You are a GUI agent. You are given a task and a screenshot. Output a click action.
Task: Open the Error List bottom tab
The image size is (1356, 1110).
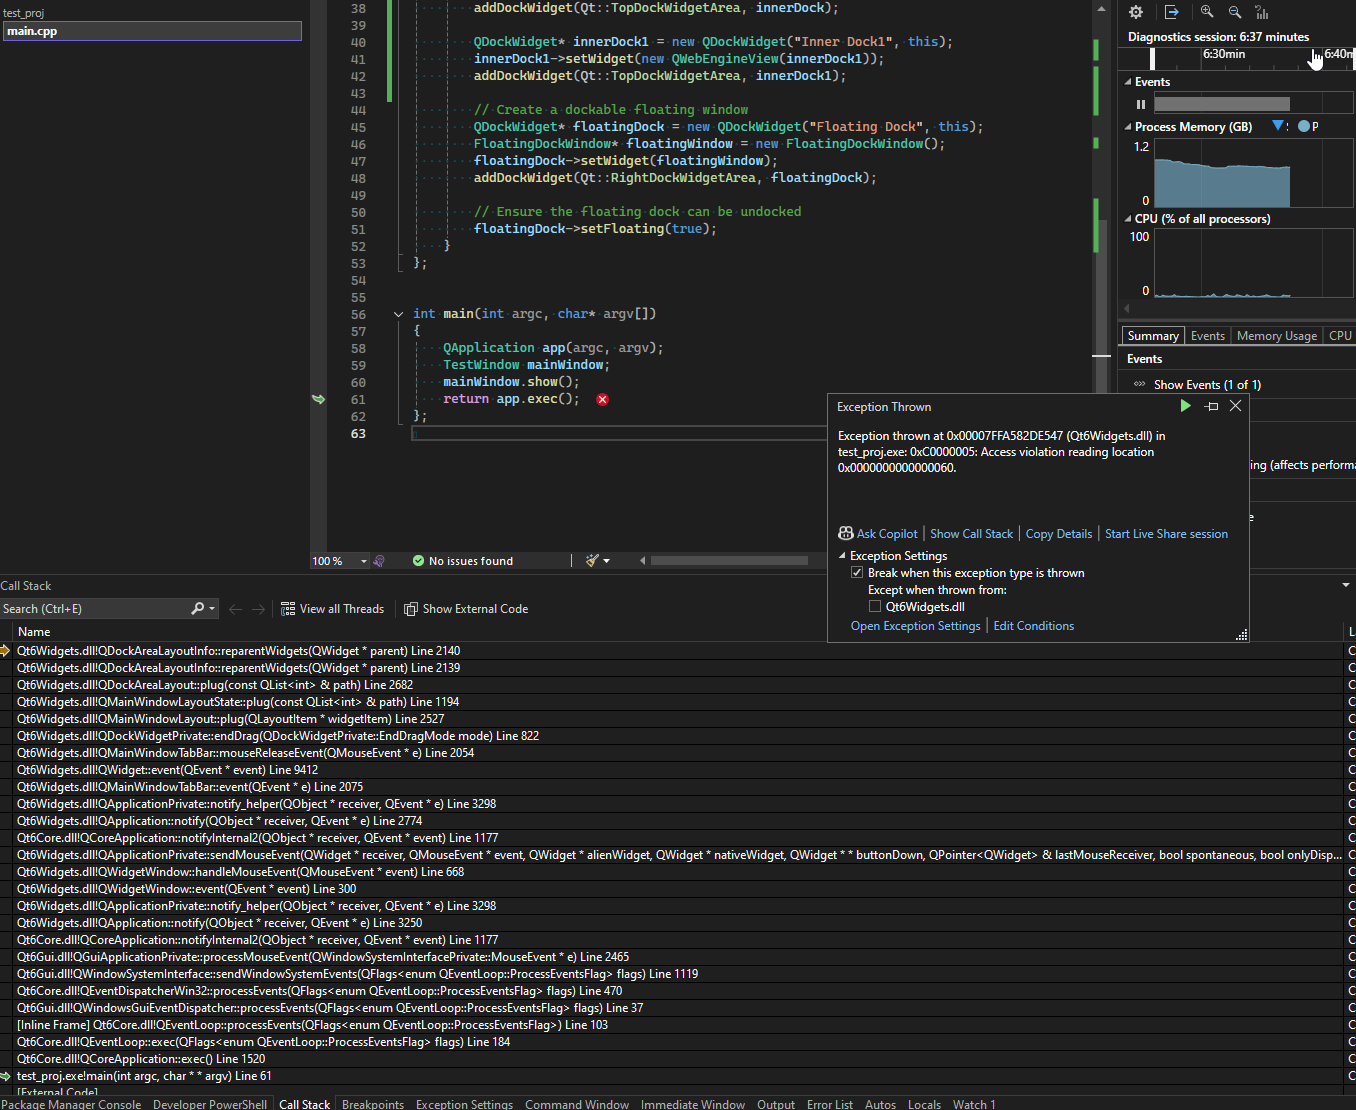pos(830,1104)
